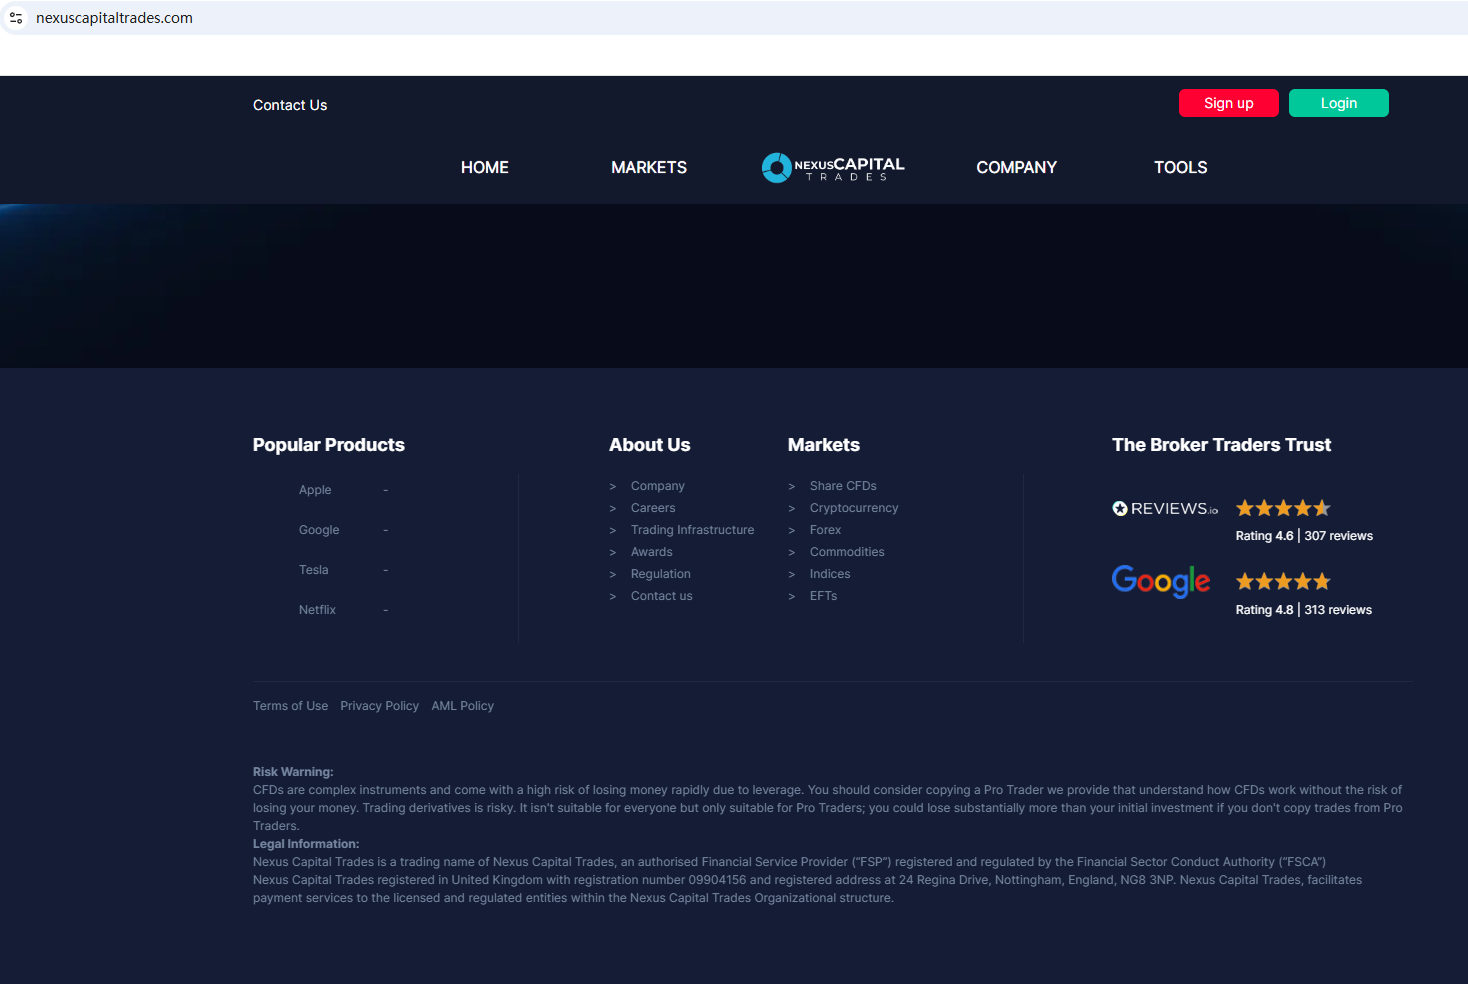Open the HOME menu item
This screenshot has width=1468, height=984.
point(484,168)
